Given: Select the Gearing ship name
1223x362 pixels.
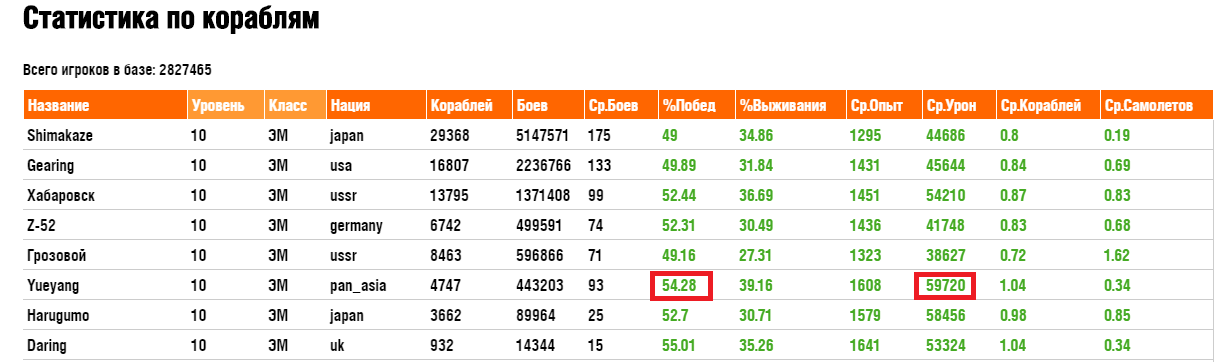Looking at the screenshot, I should click(x=51, y=165).
